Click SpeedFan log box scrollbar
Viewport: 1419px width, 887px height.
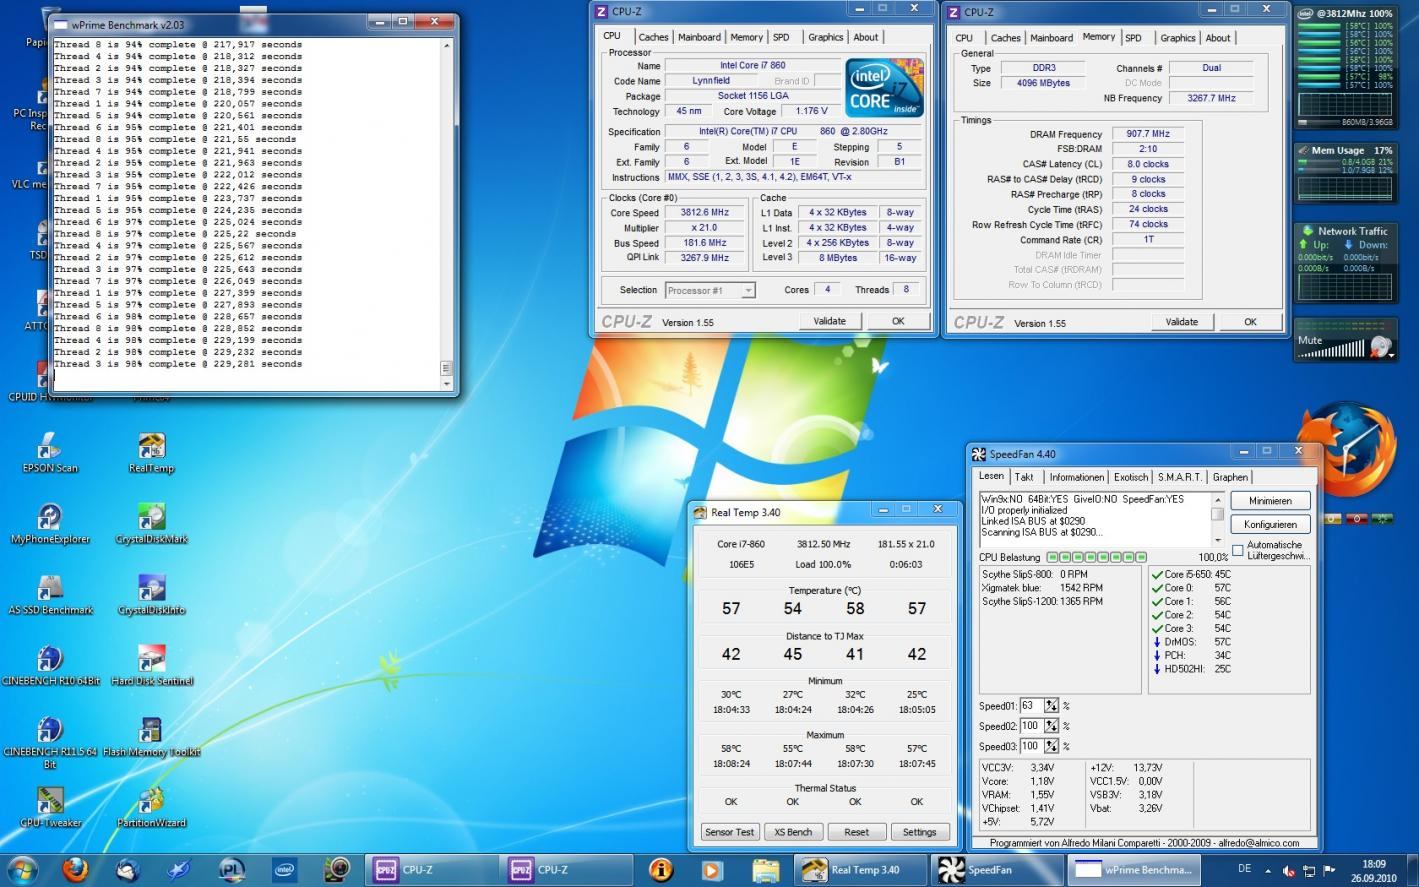[1217, 518]
